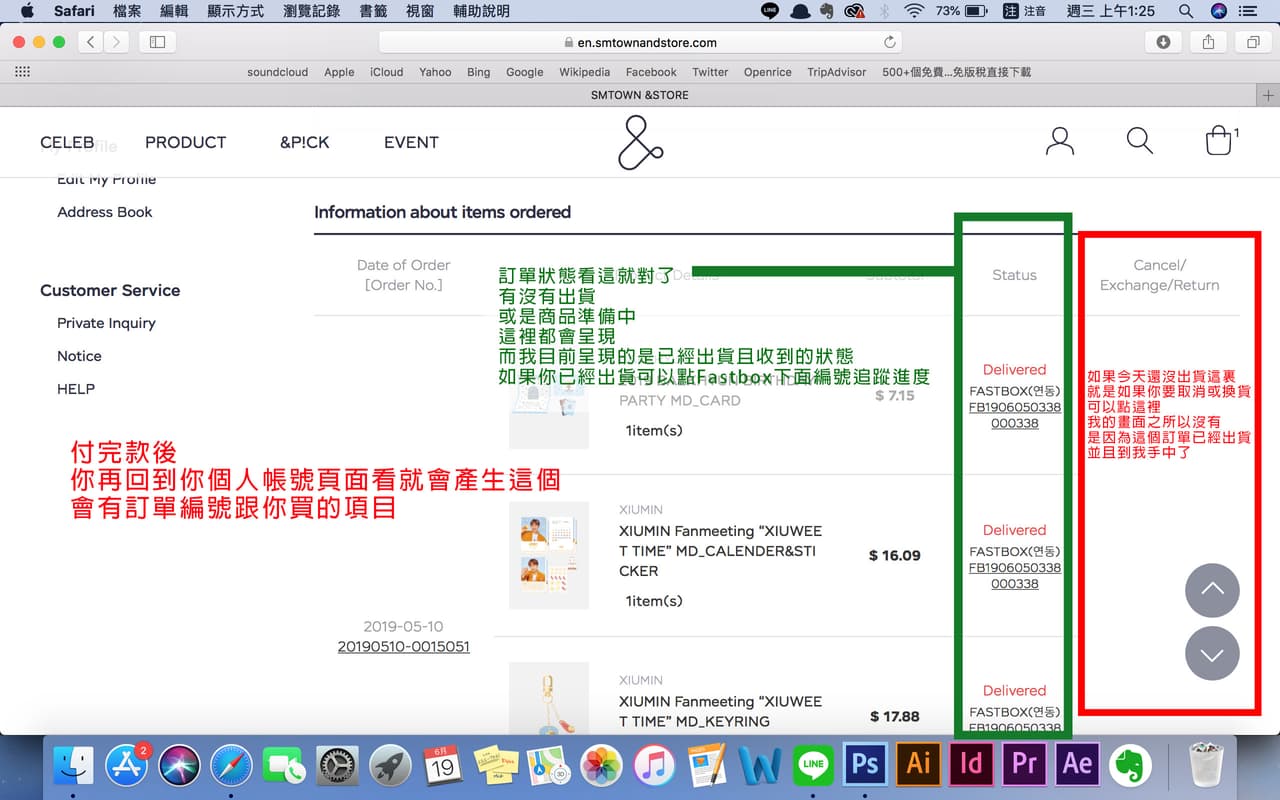Viewport: 1280px width, 800px height.
Task: Open Safari downloads button
Action: pos(1163,42)
